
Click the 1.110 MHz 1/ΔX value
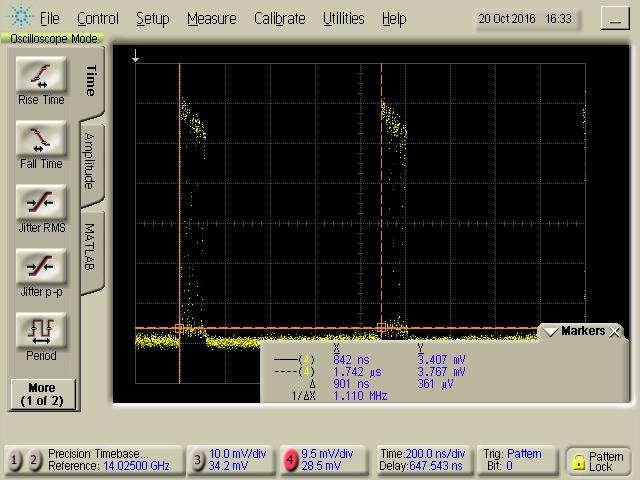click(x=360, y=396)
